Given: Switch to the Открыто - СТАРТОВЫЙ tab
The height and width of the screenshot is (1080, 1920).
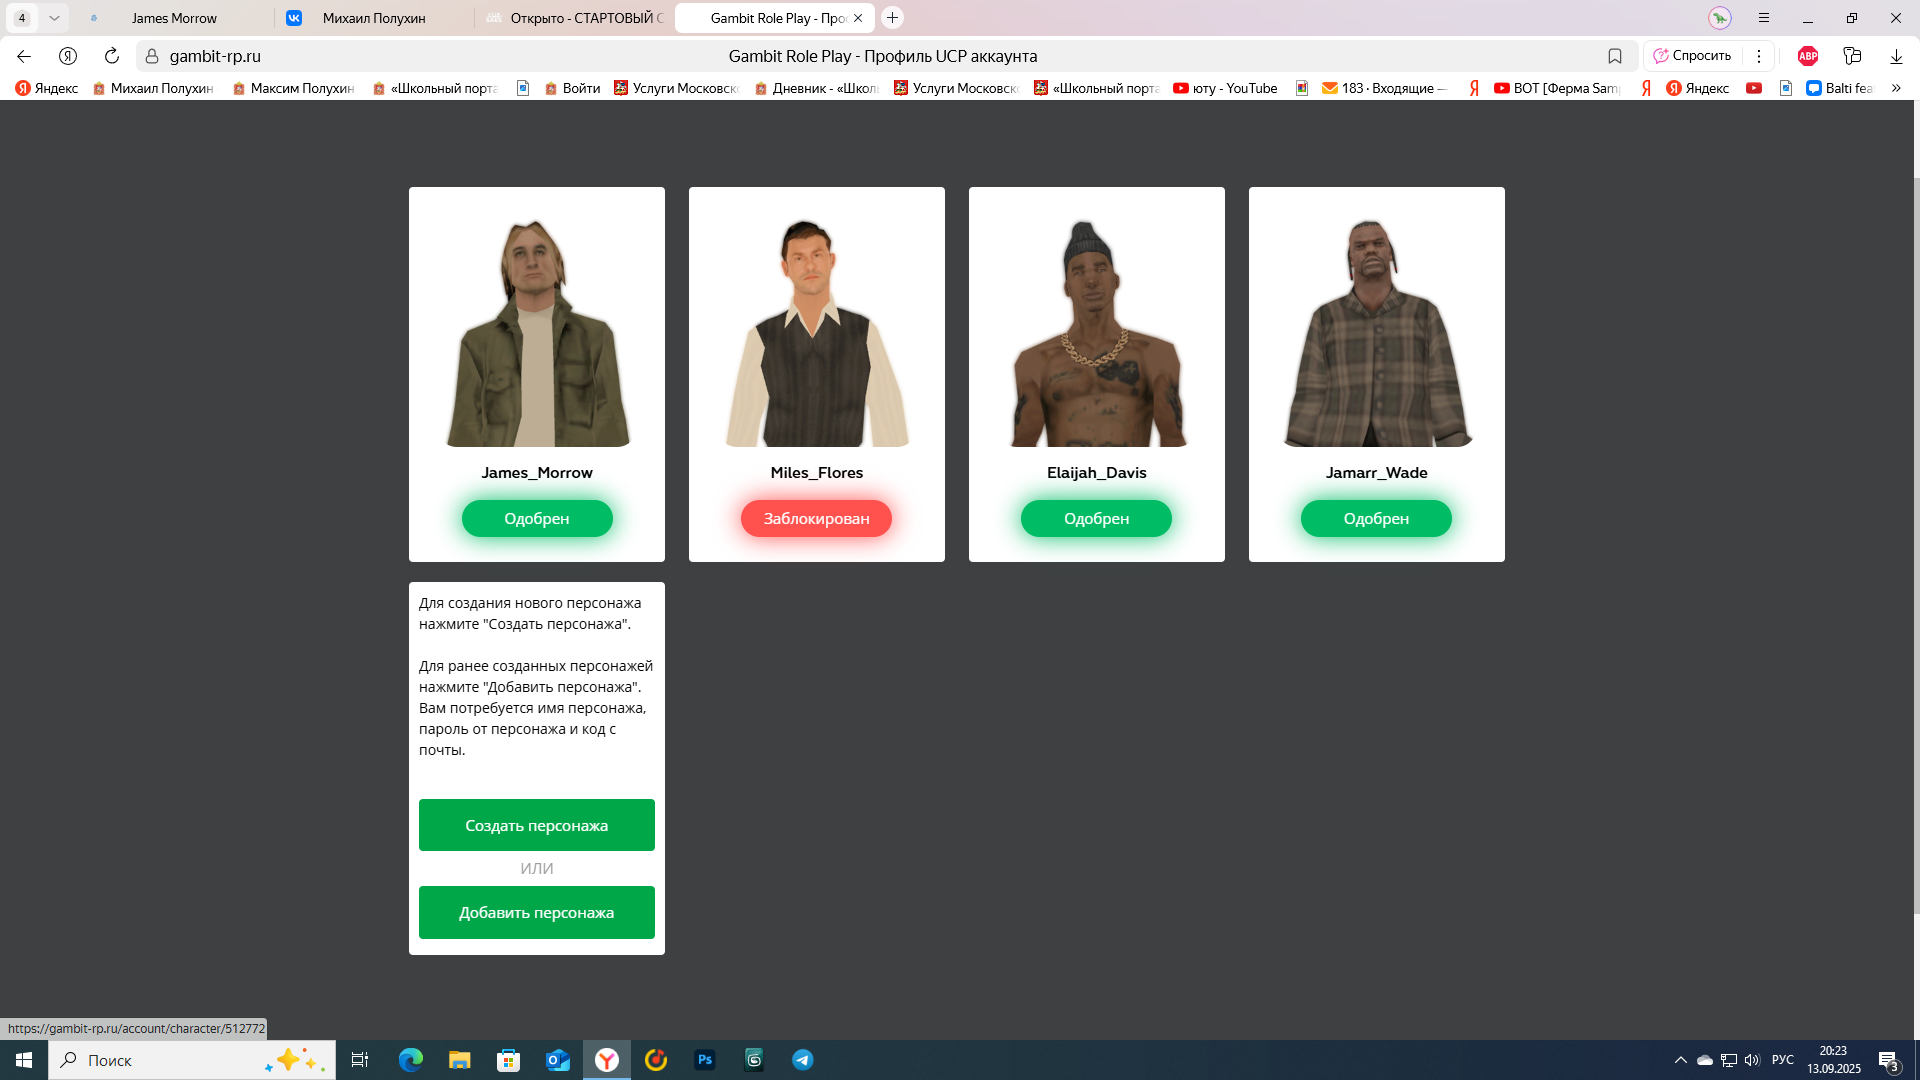Looking at the screenshot, I should pyautogui.click(x=575, y=18).
